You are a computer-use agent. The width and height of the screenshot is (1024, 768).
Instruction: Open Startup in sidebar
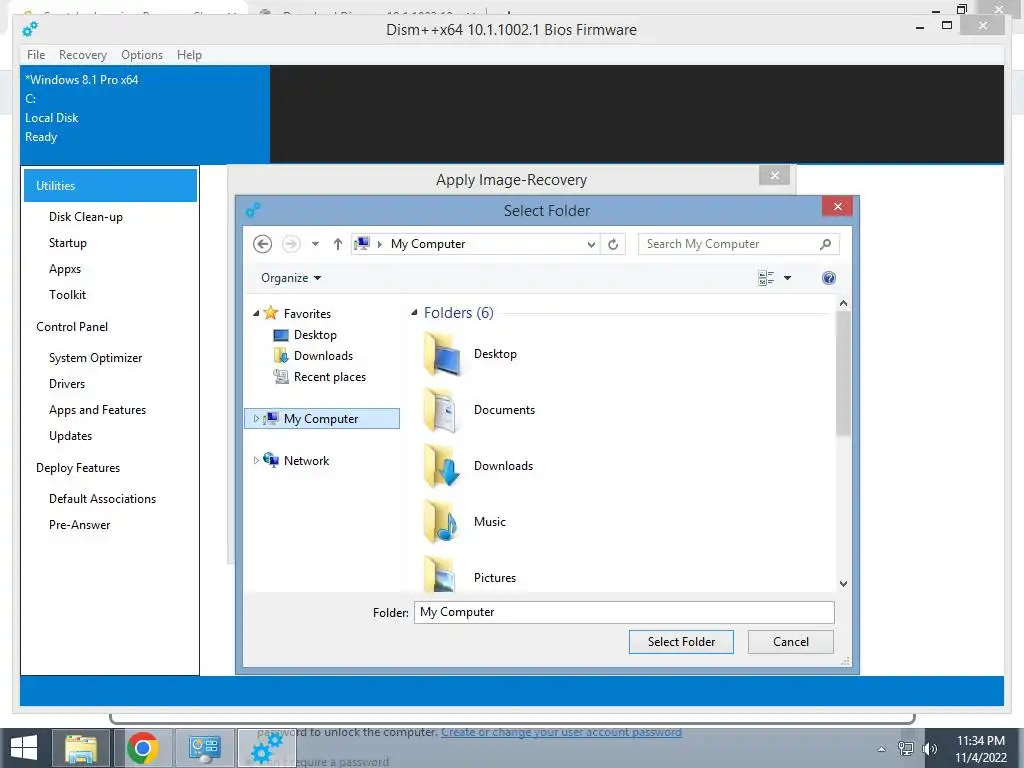click(68, 243)
